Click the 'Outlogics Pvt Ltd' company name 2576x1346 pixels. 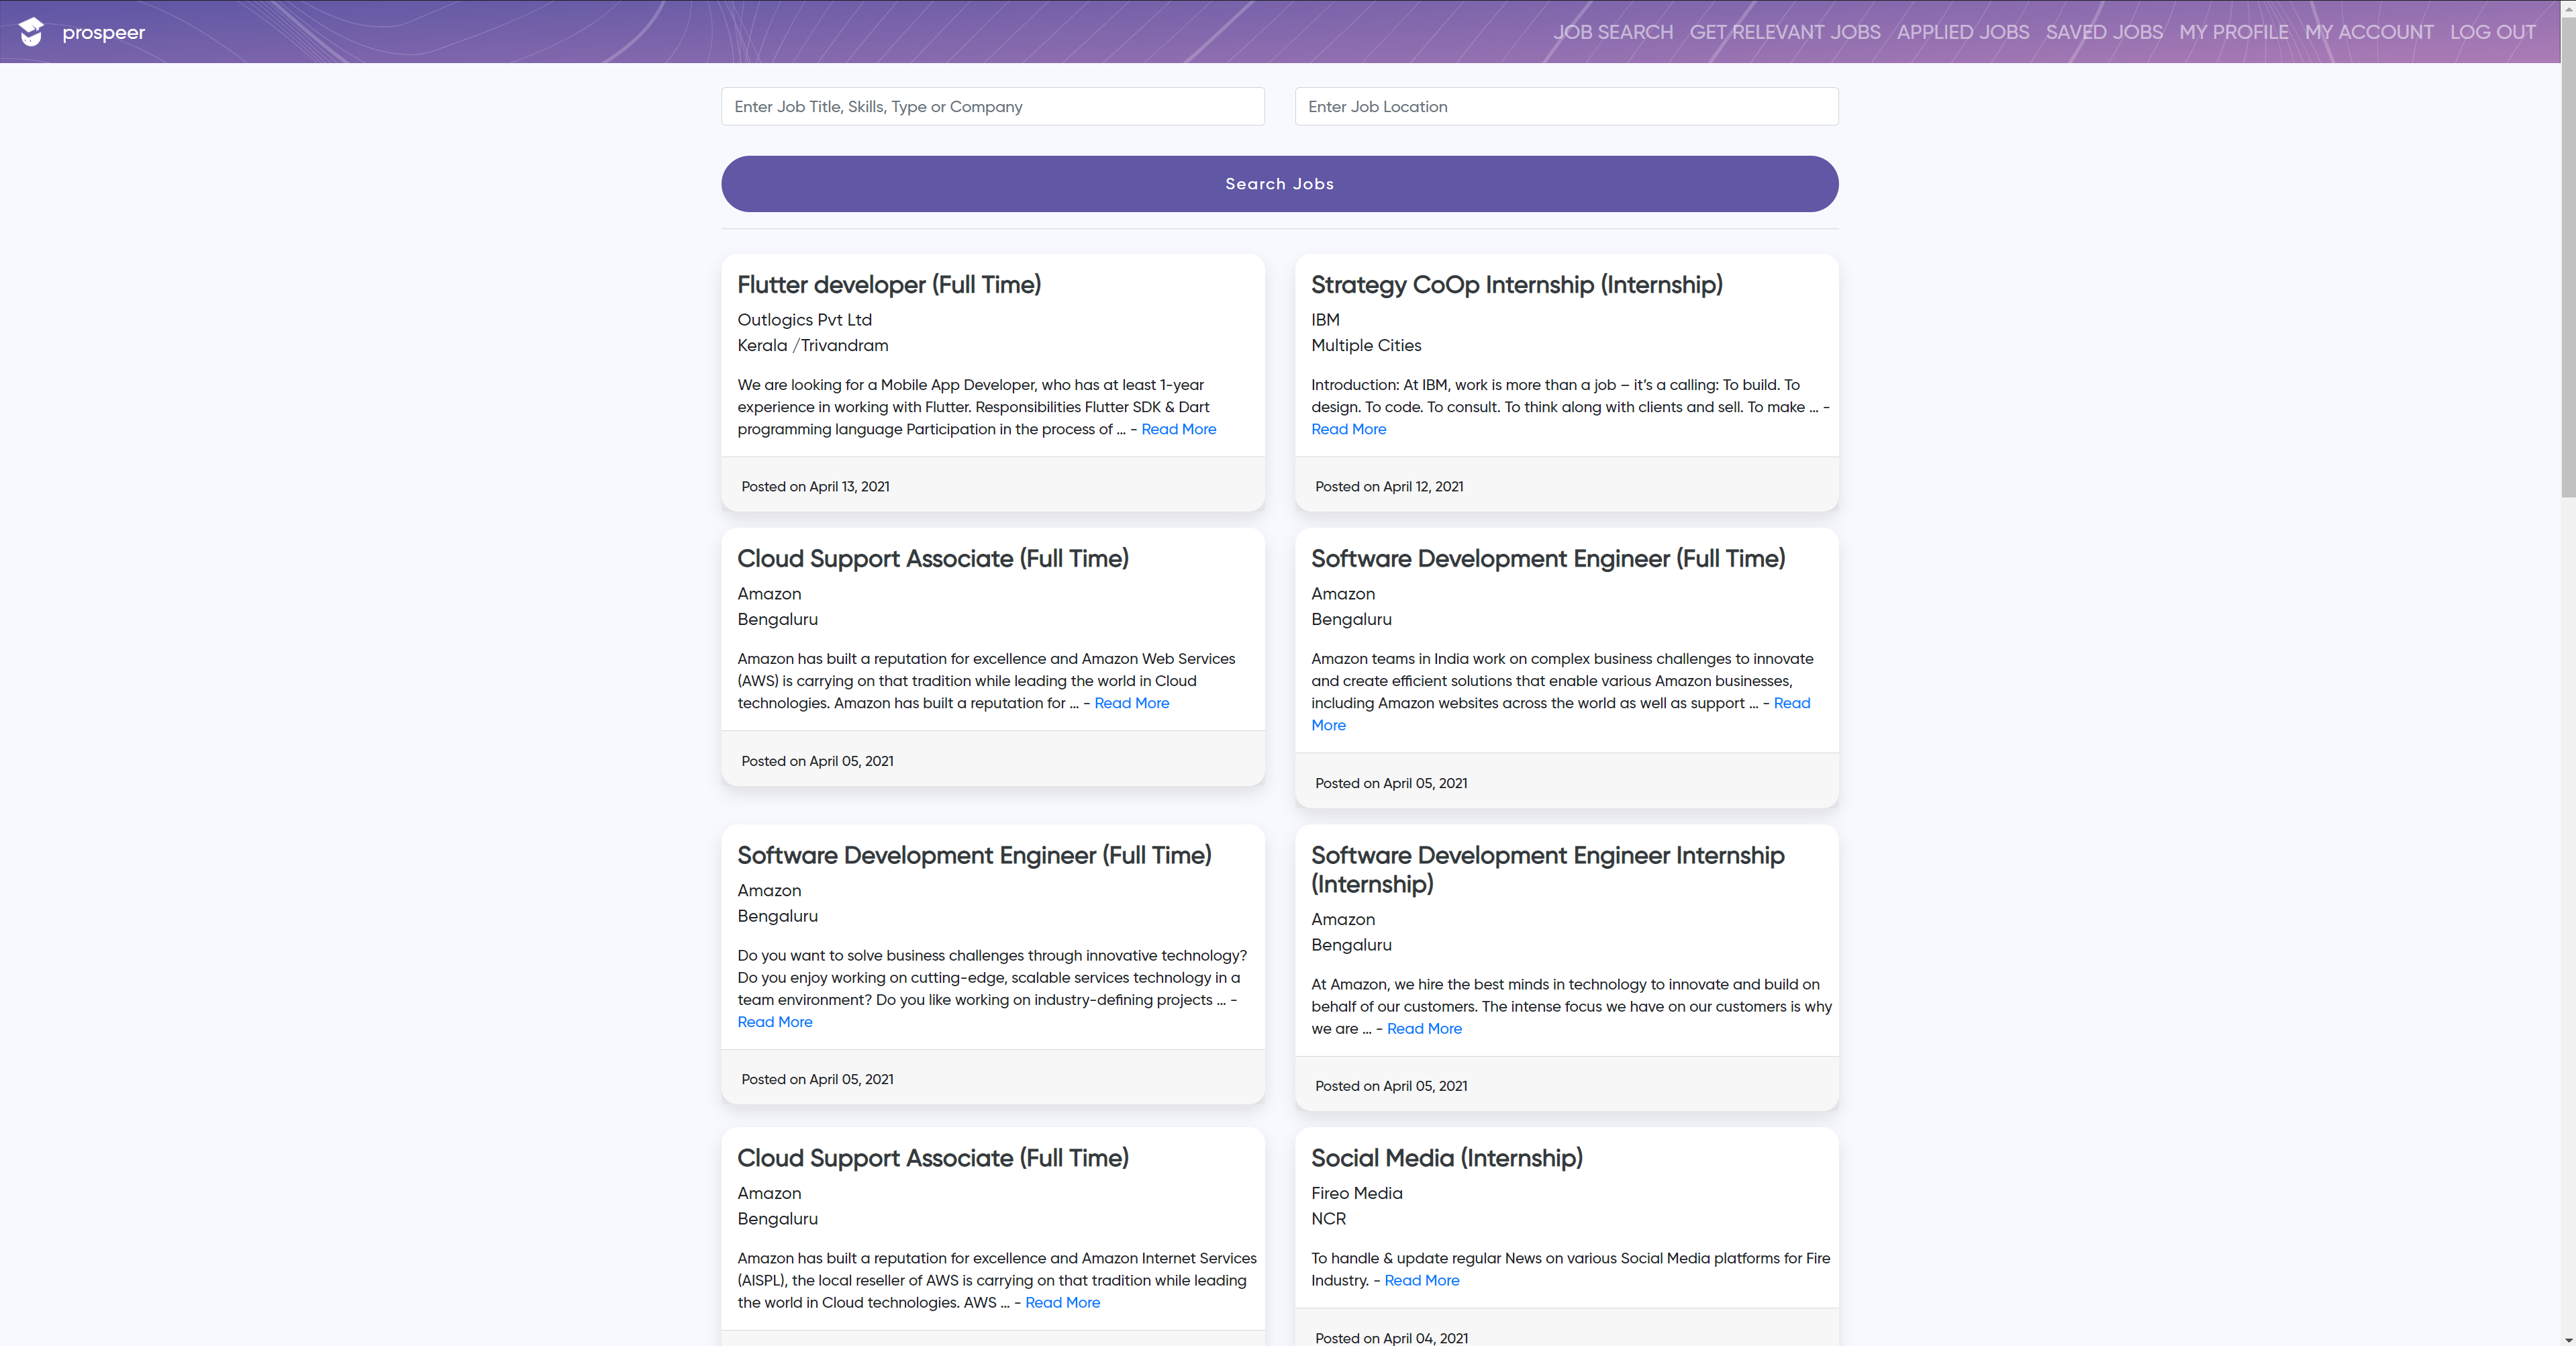coord(804,320)
